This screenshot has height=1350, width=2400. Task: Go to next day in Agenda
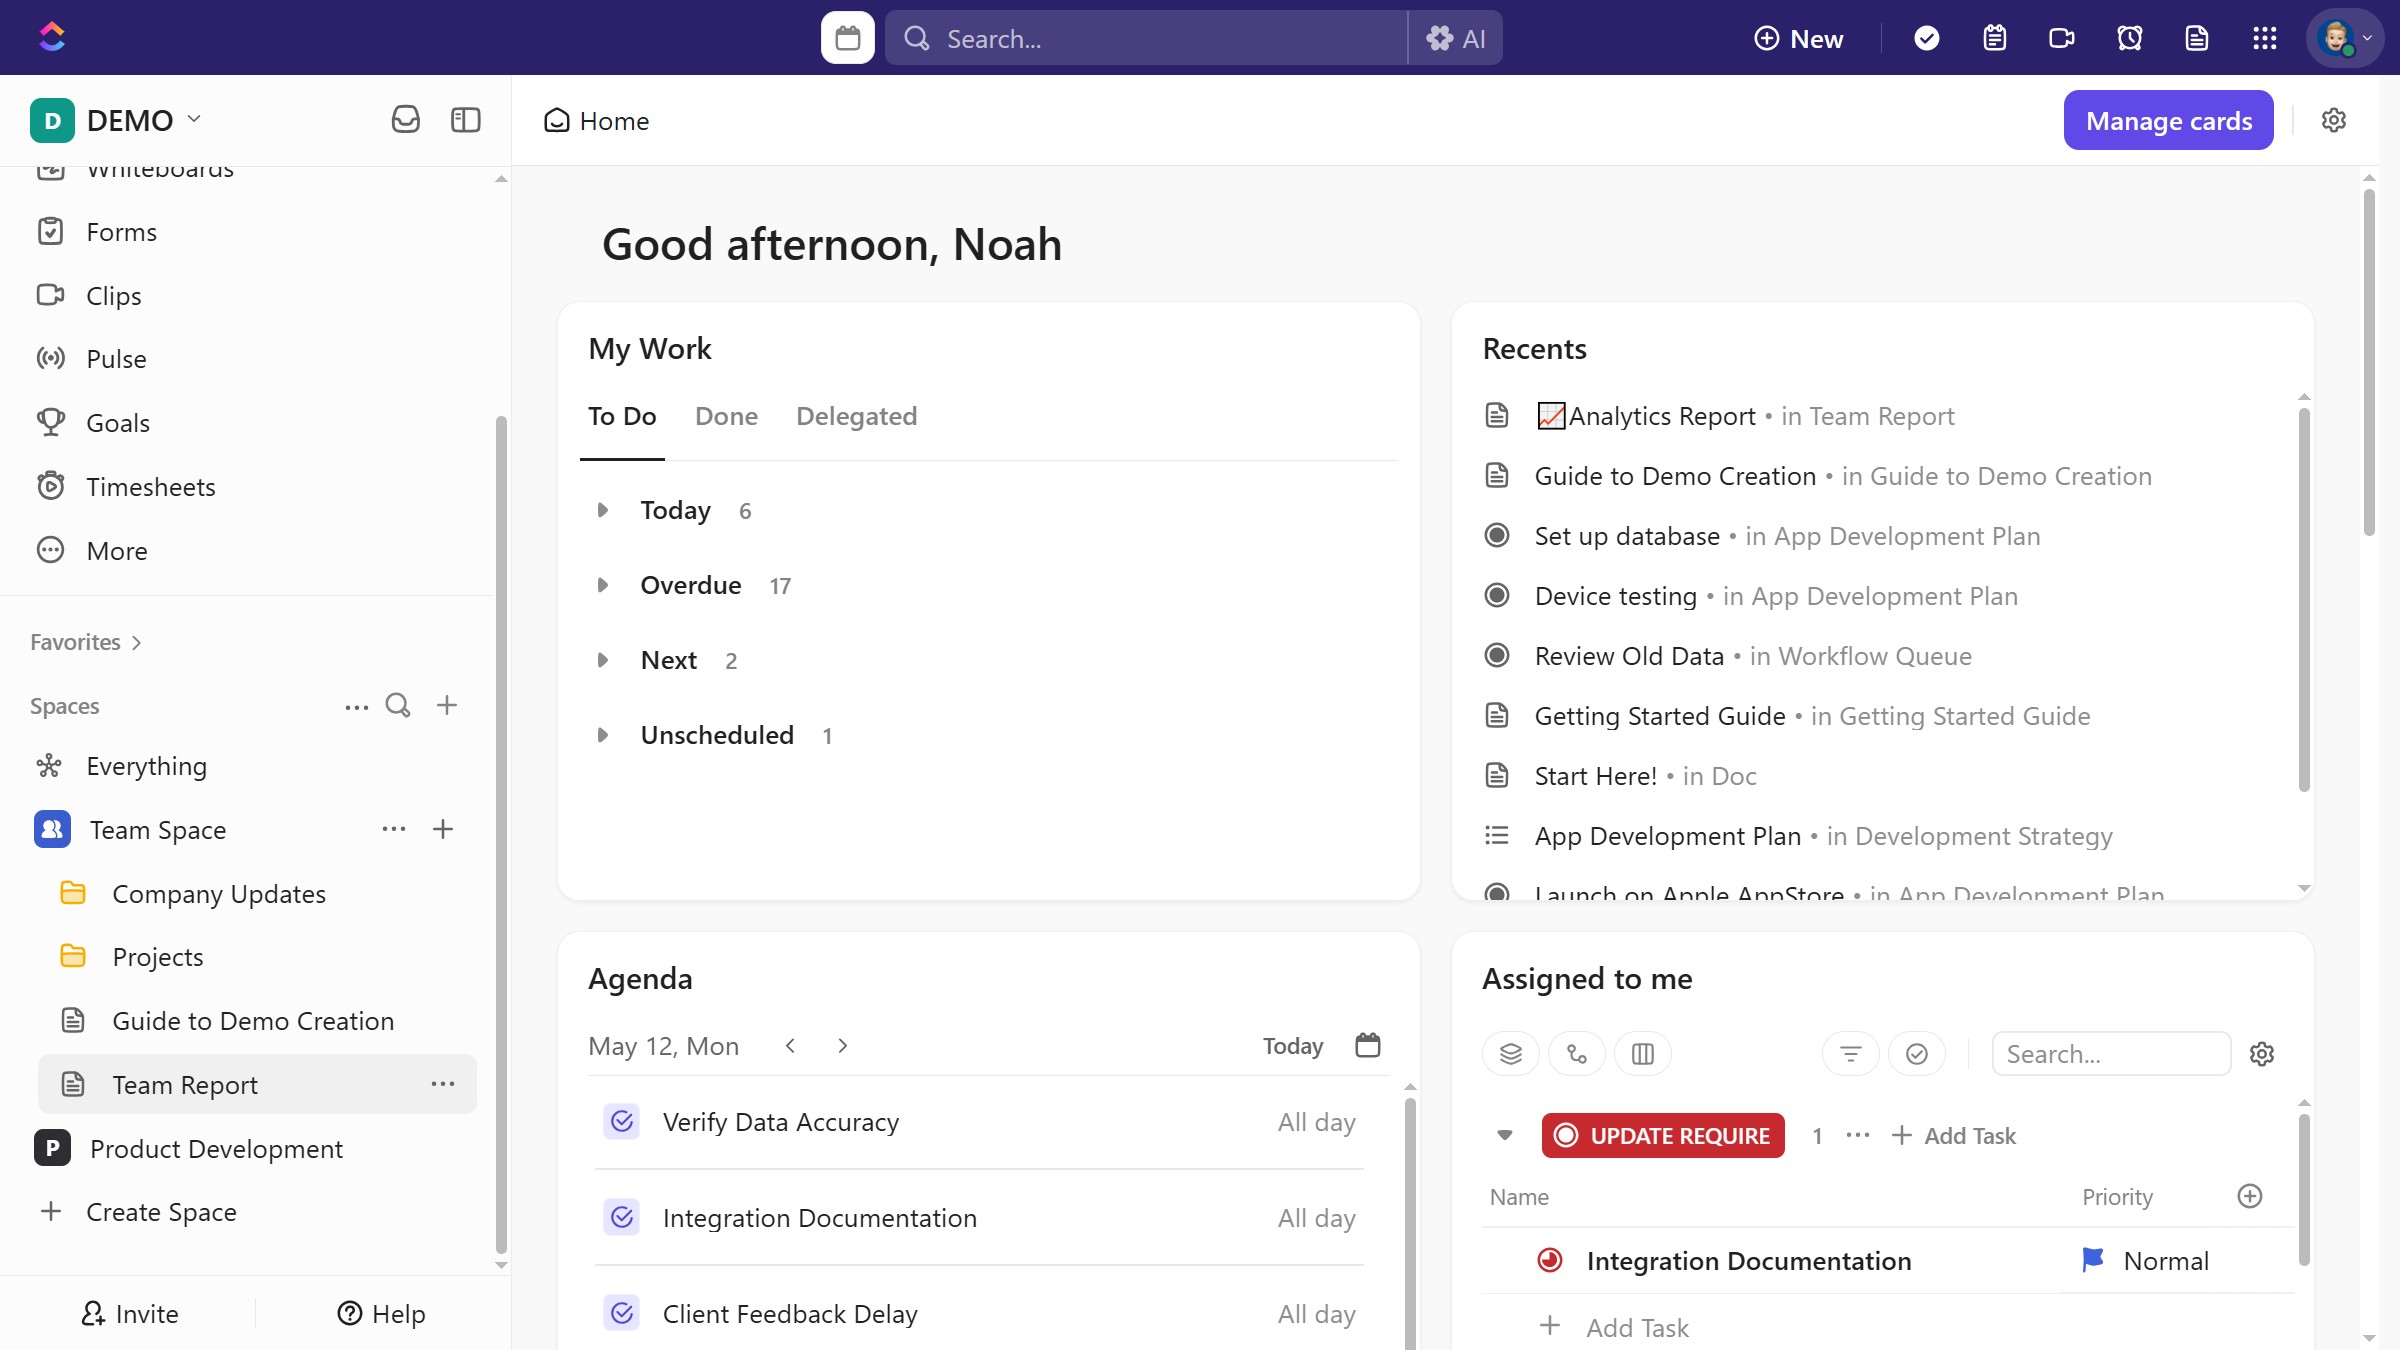(x=842, y=1046)
